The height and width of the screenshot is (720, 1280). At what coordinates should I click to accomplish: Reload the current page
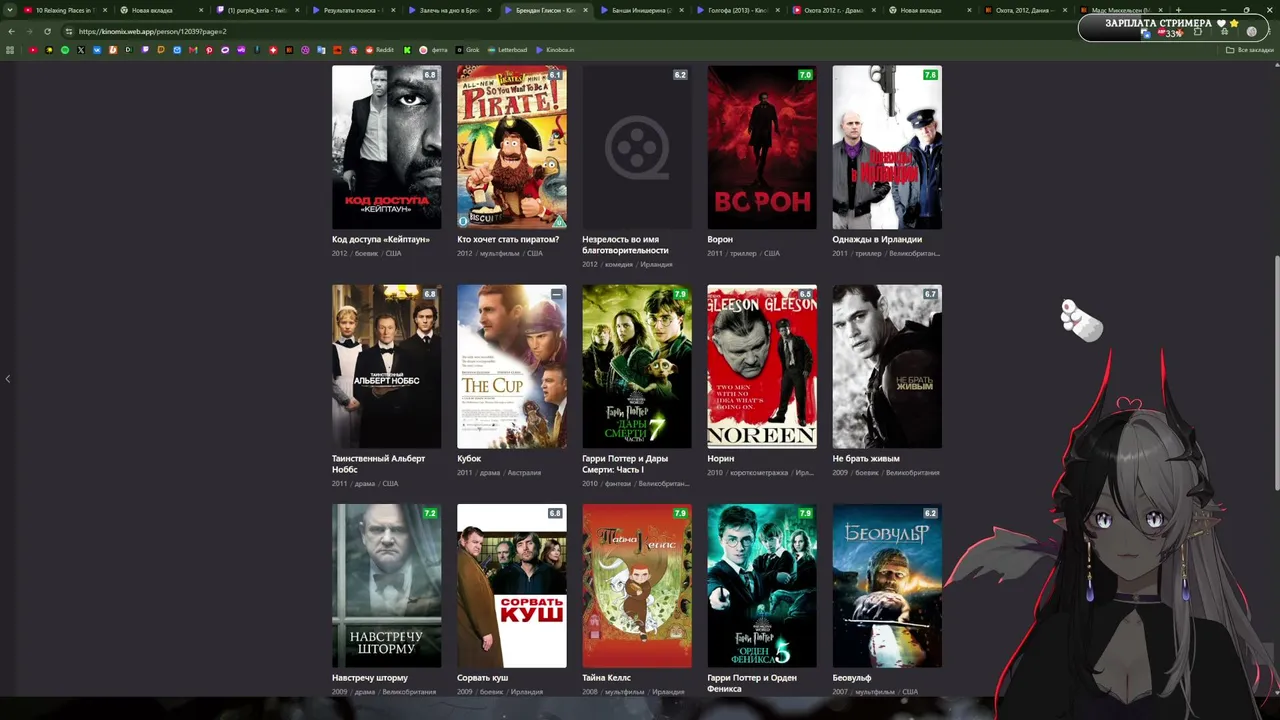click(47, 31)
